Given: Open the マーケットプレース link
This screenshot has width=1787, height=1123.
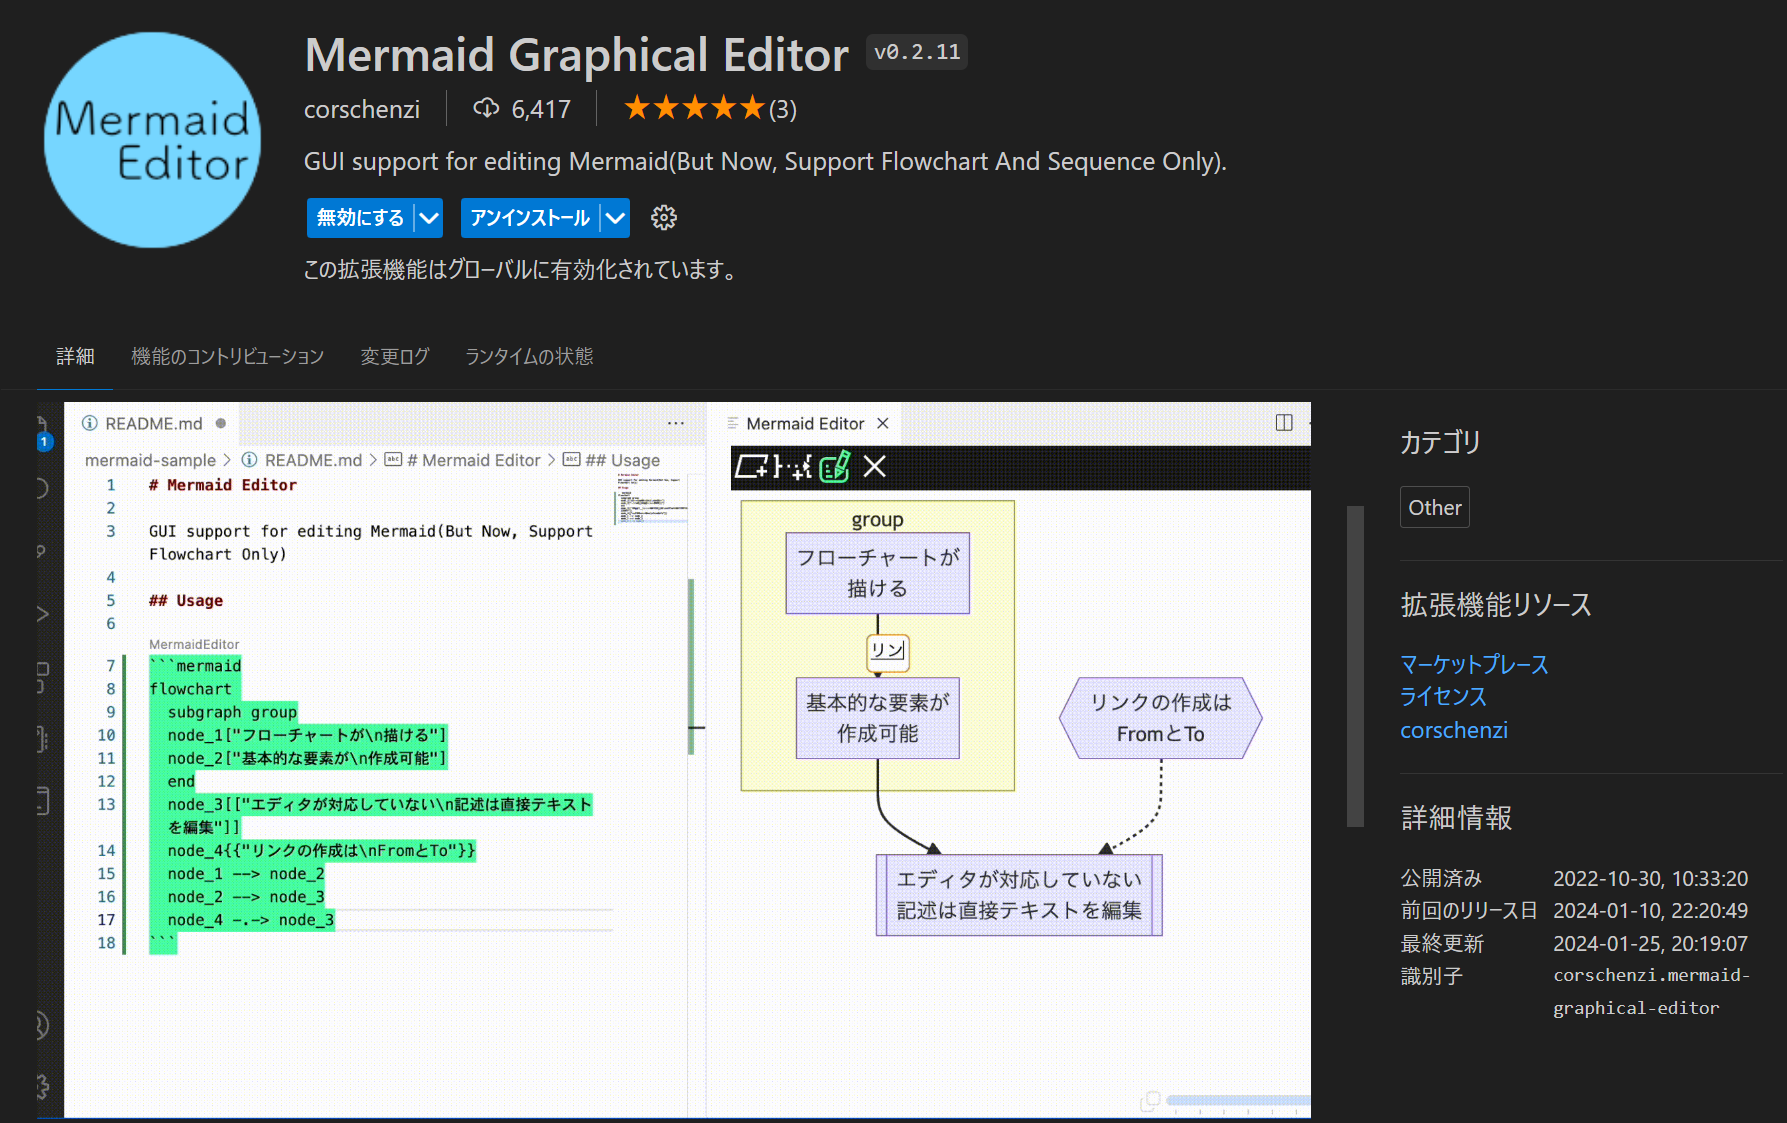Looking at the screenshot, I should click(1475, 664).
